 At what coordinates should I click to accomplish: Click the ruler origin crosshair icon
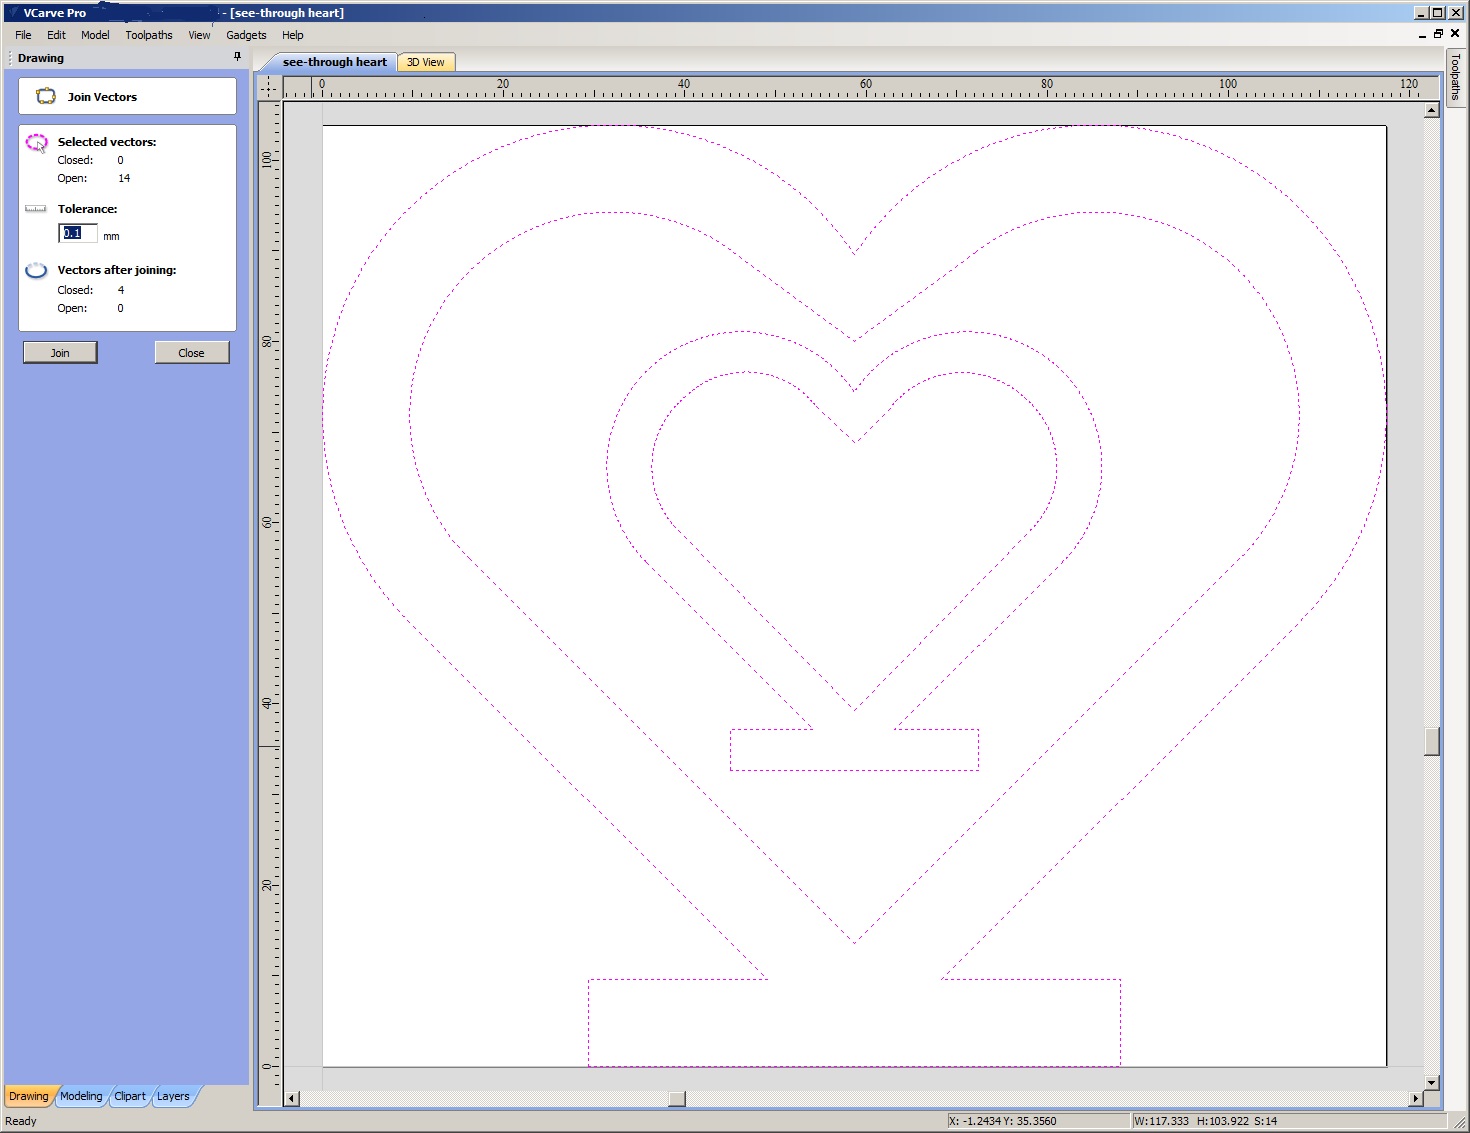[x=269, y=88]
